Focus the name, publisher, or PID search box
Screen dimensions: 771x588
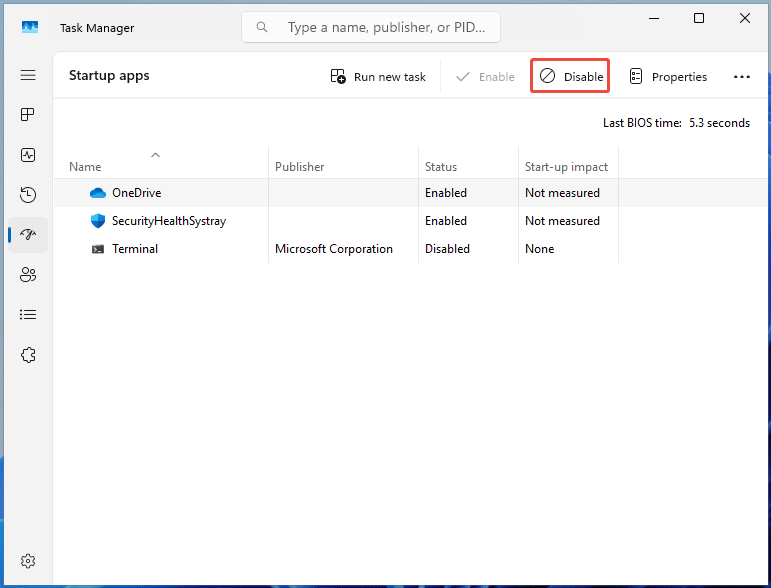[371, 27]
